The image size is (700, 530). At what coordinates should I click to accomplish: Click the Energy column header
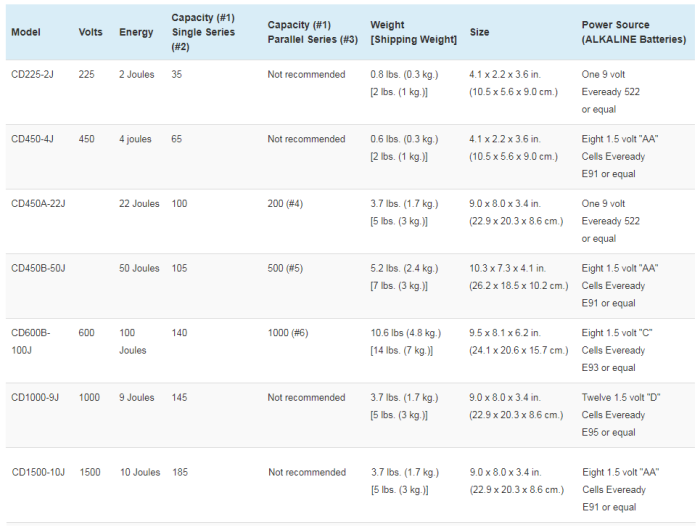pyautogui.click(x=136, y=32)
